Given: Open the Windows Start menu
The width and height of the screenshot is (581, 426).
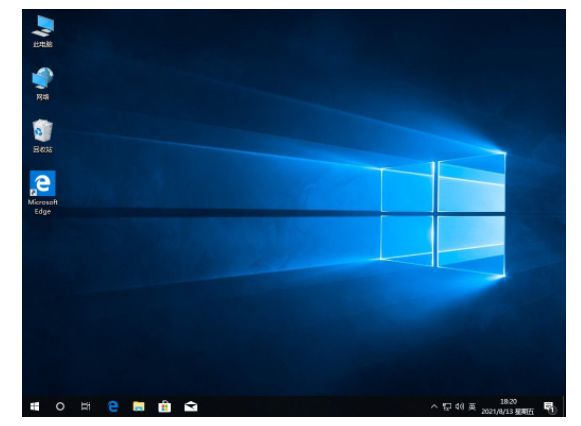Looking at the screenshot, I should [x=35, y=406].
